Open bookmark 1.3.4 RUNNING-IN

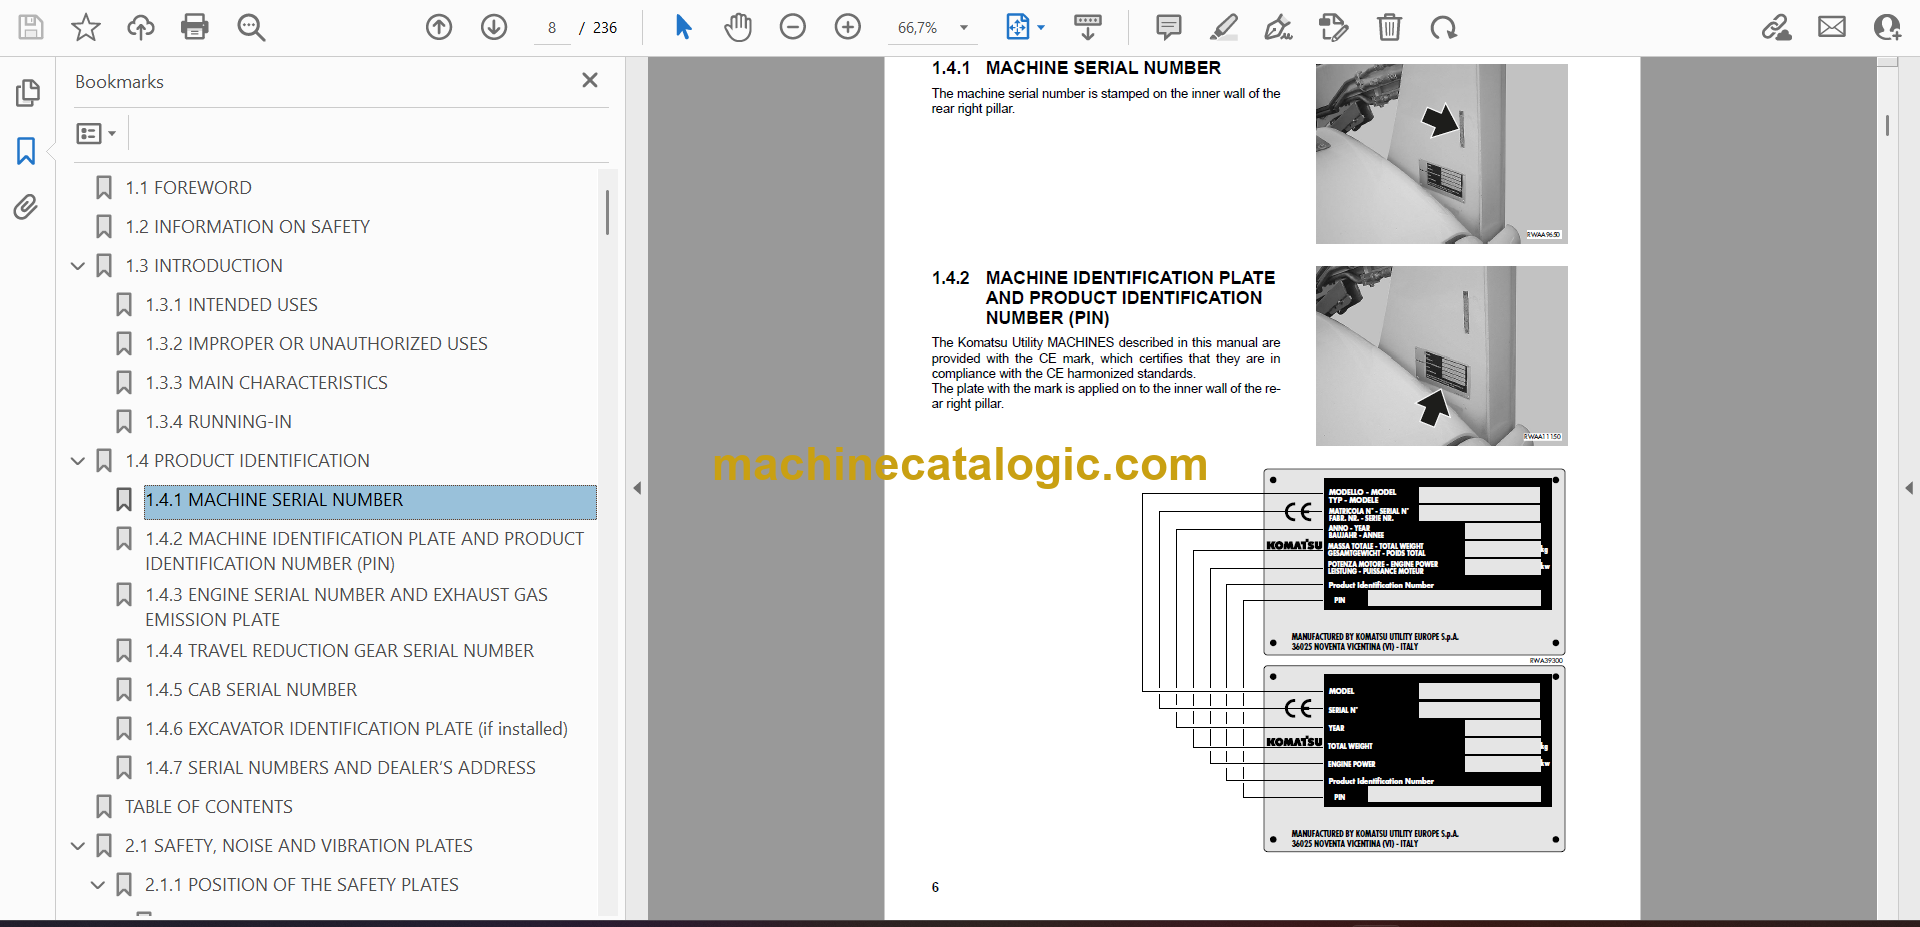(x=218, y=422)
